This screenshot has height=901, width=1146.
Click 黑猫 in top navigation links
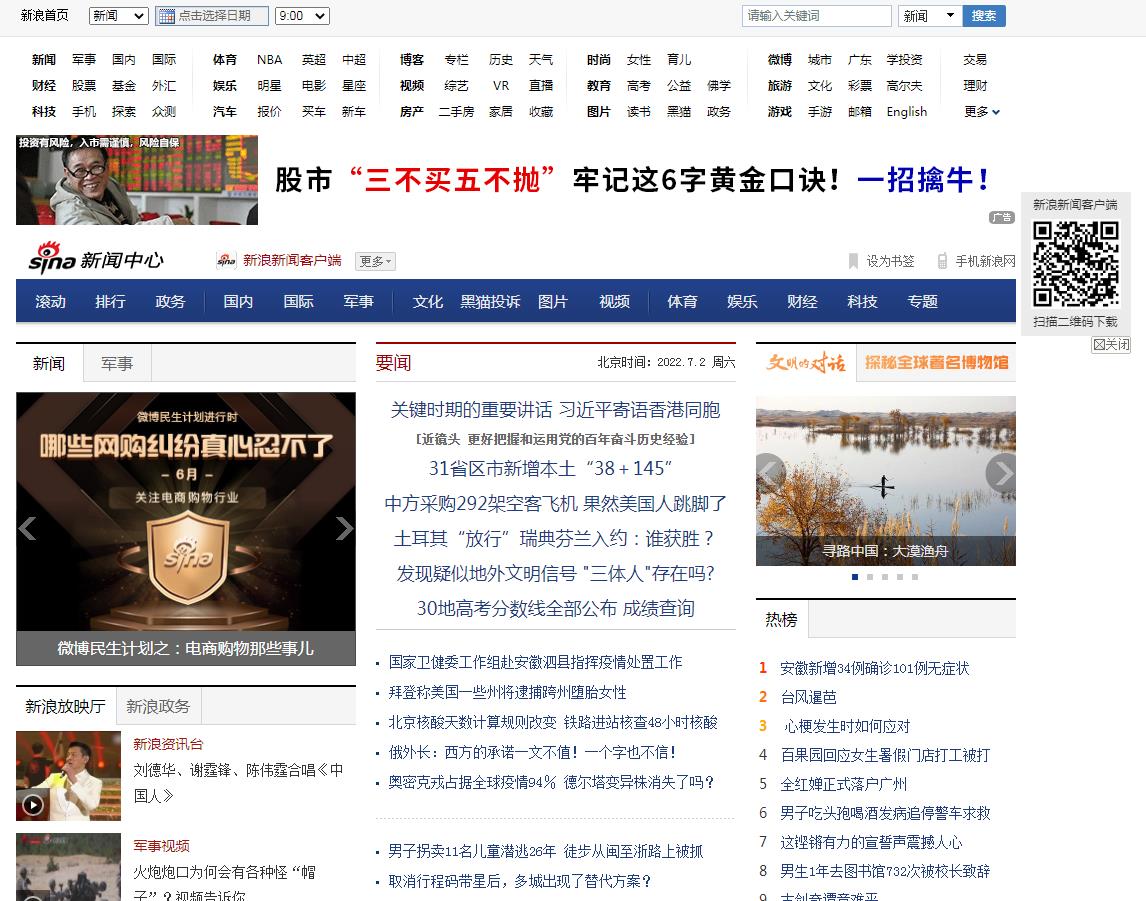(679, 112)
